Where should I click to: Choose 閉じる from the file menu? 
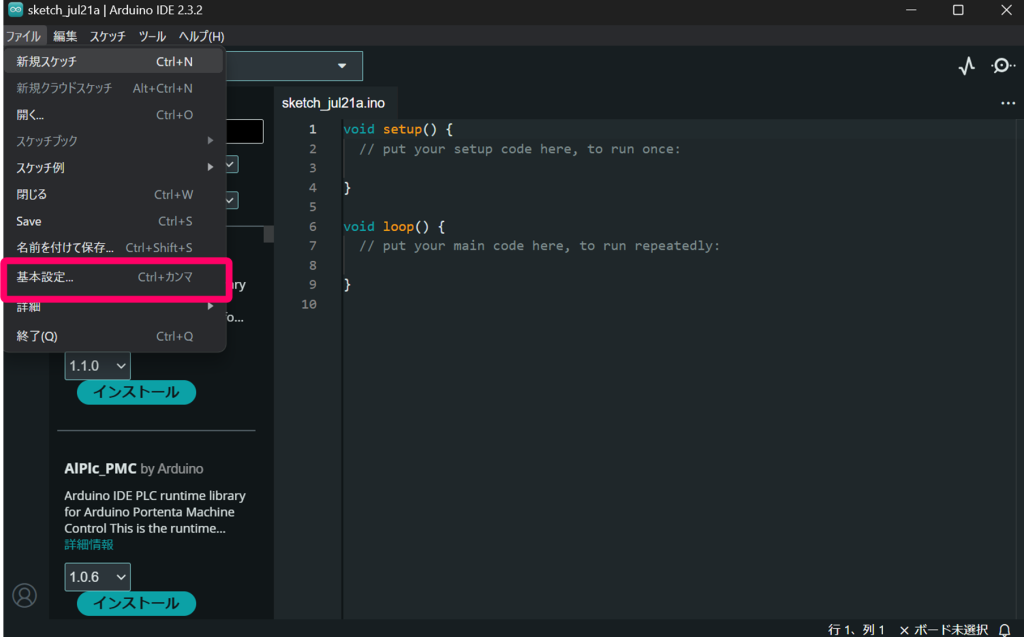114,195
